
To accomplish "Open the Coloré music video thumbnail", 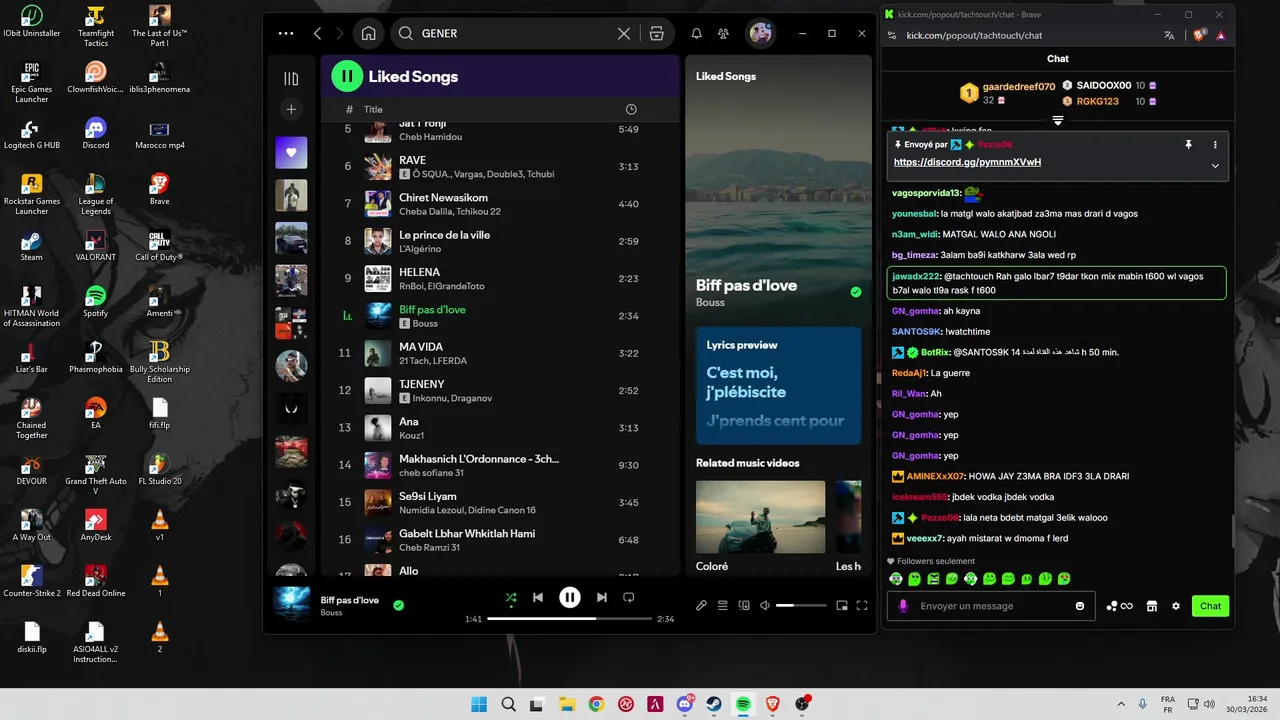I will tap(760, 517).
